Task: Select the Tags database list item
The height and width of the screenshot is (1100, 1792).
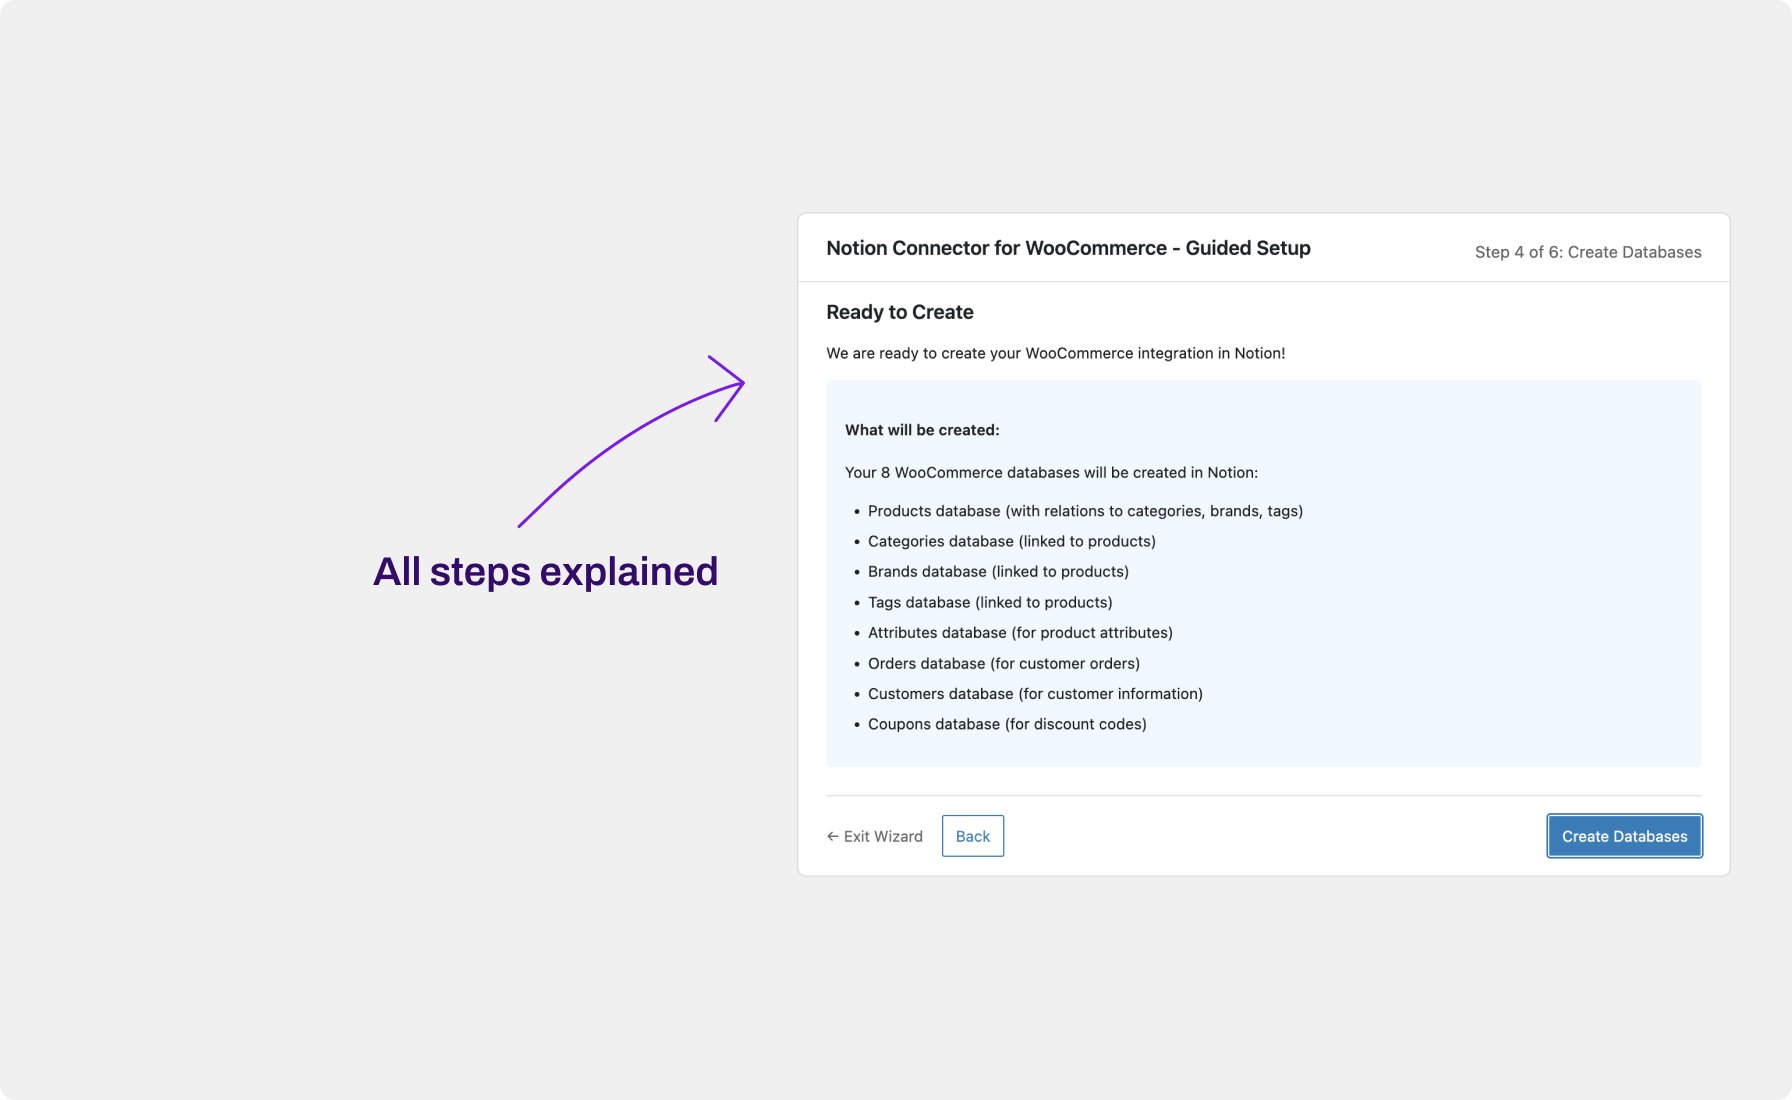Action: point(990,602)
